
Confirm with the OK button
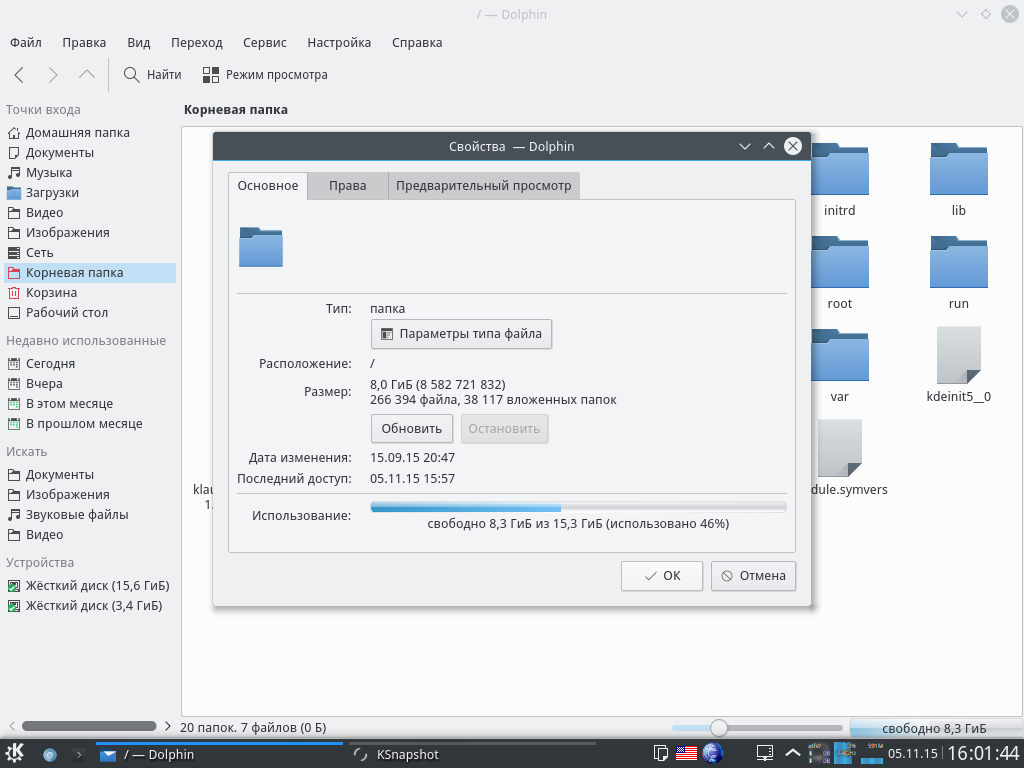coord(662,576)
